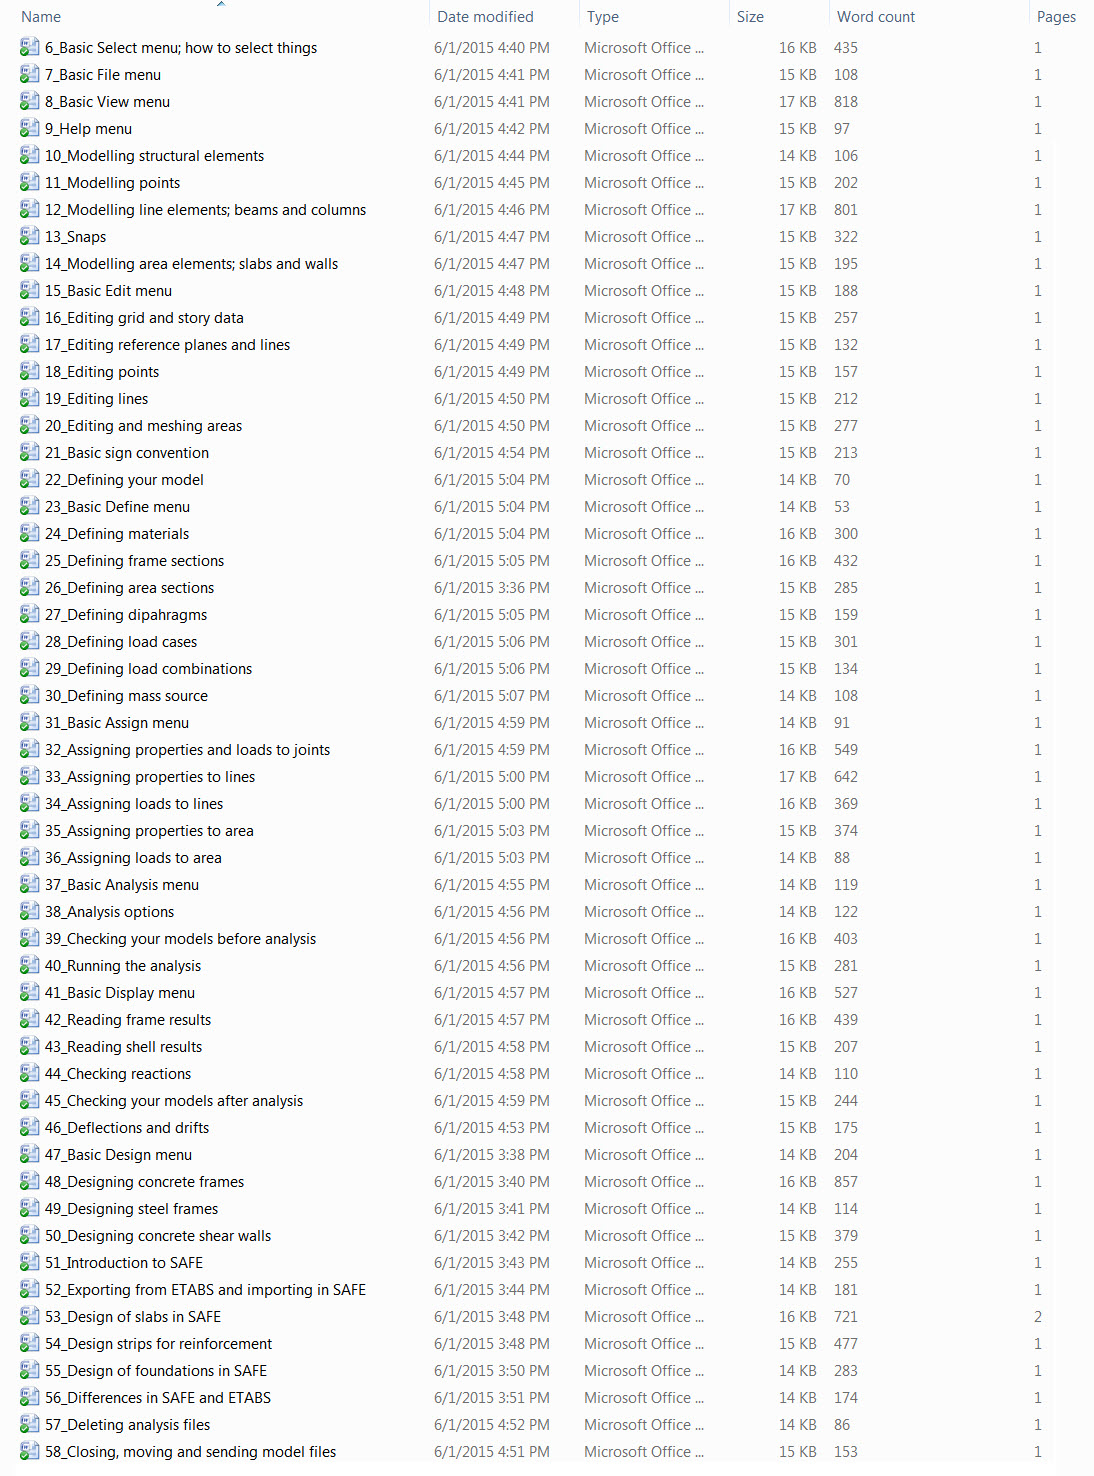Click the file icon for 21_Basic sign convention

pos(30,452)
